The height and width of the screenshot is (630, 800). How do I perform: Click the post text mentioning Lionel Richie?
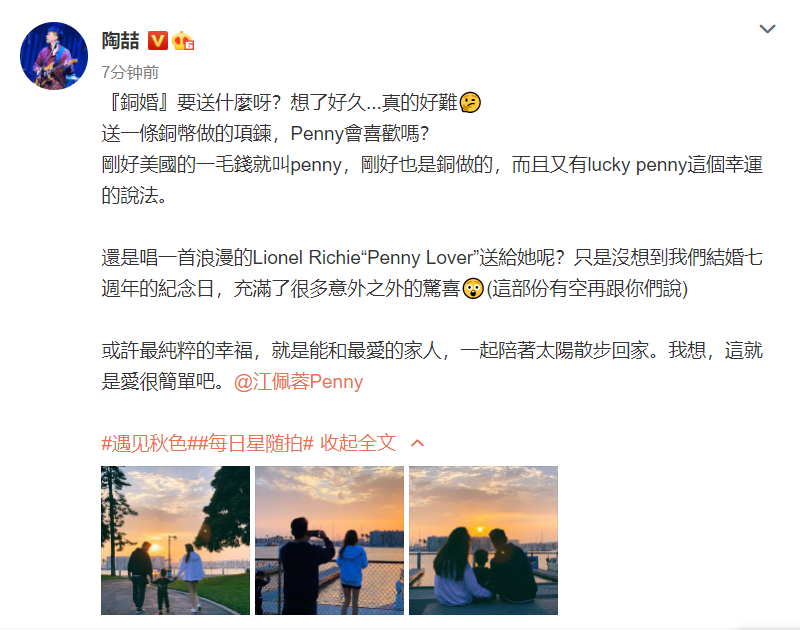pyautogui.click(x=432, y=273)
